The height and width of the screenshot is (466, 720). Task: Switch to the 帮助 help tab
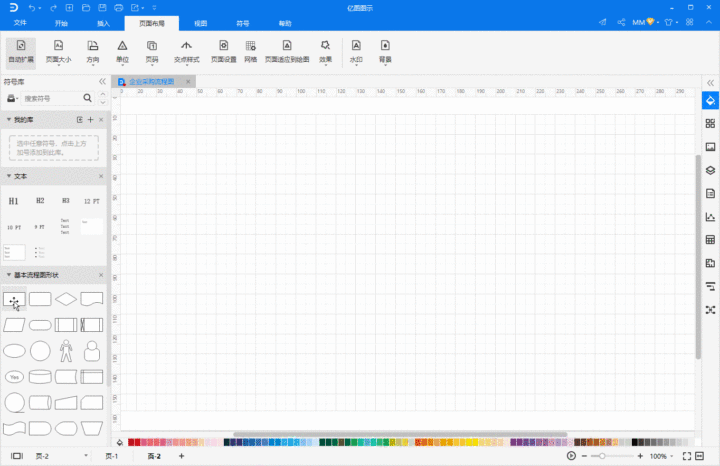[x=285, y=23]
